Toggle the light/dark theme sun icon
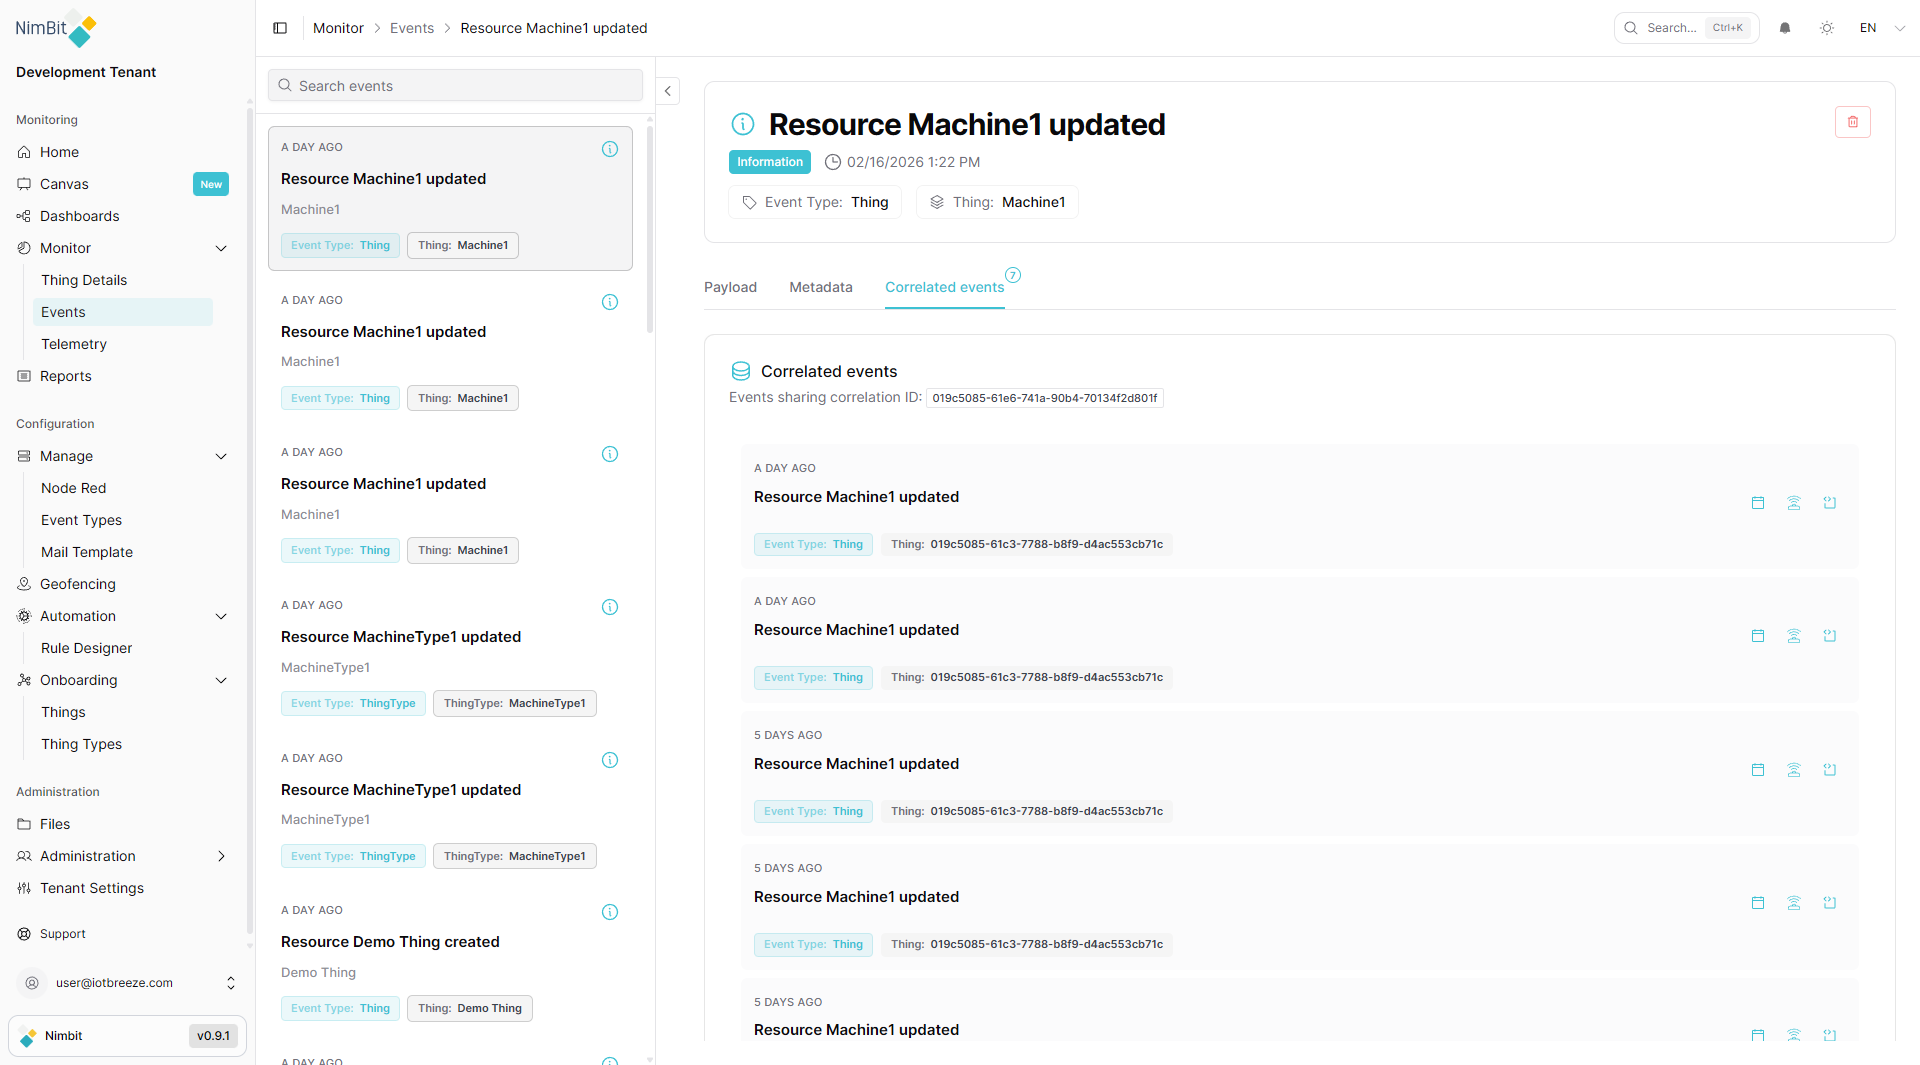The width and height of the screenshot is (1920, 1065). (1827, 28)
